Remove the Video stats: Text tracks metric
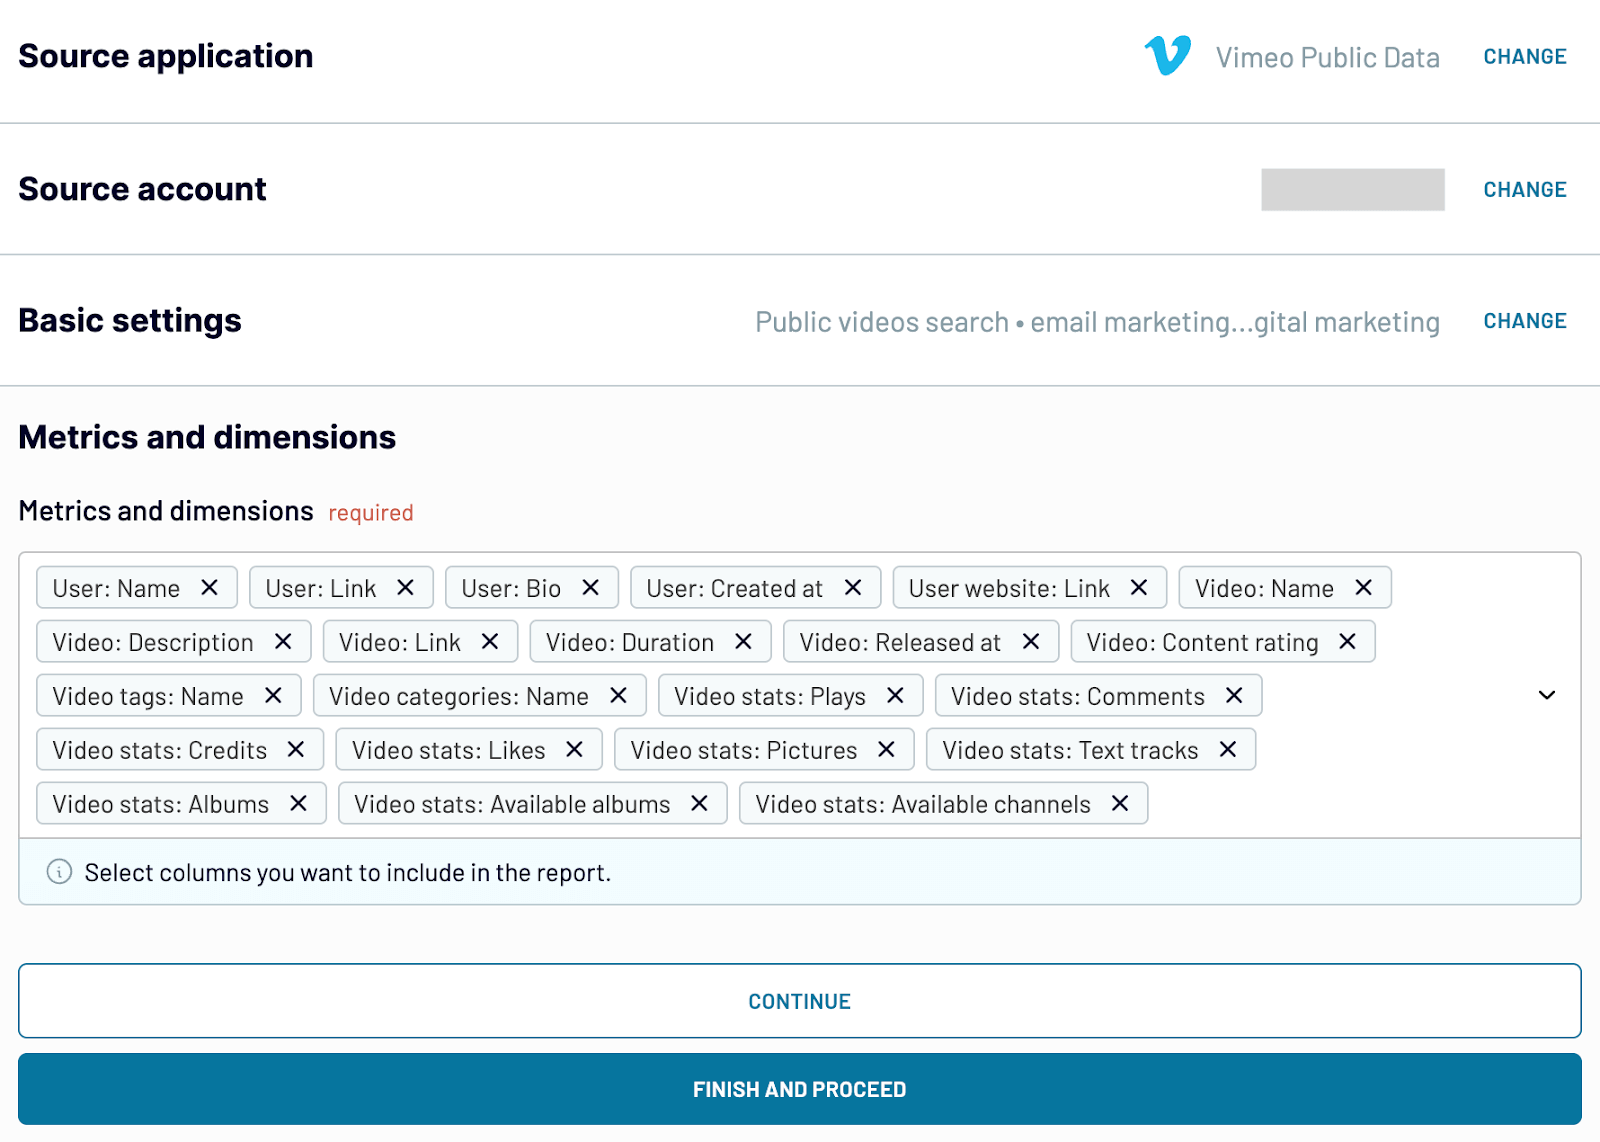The image size is (1600, 1142). 1228,749
